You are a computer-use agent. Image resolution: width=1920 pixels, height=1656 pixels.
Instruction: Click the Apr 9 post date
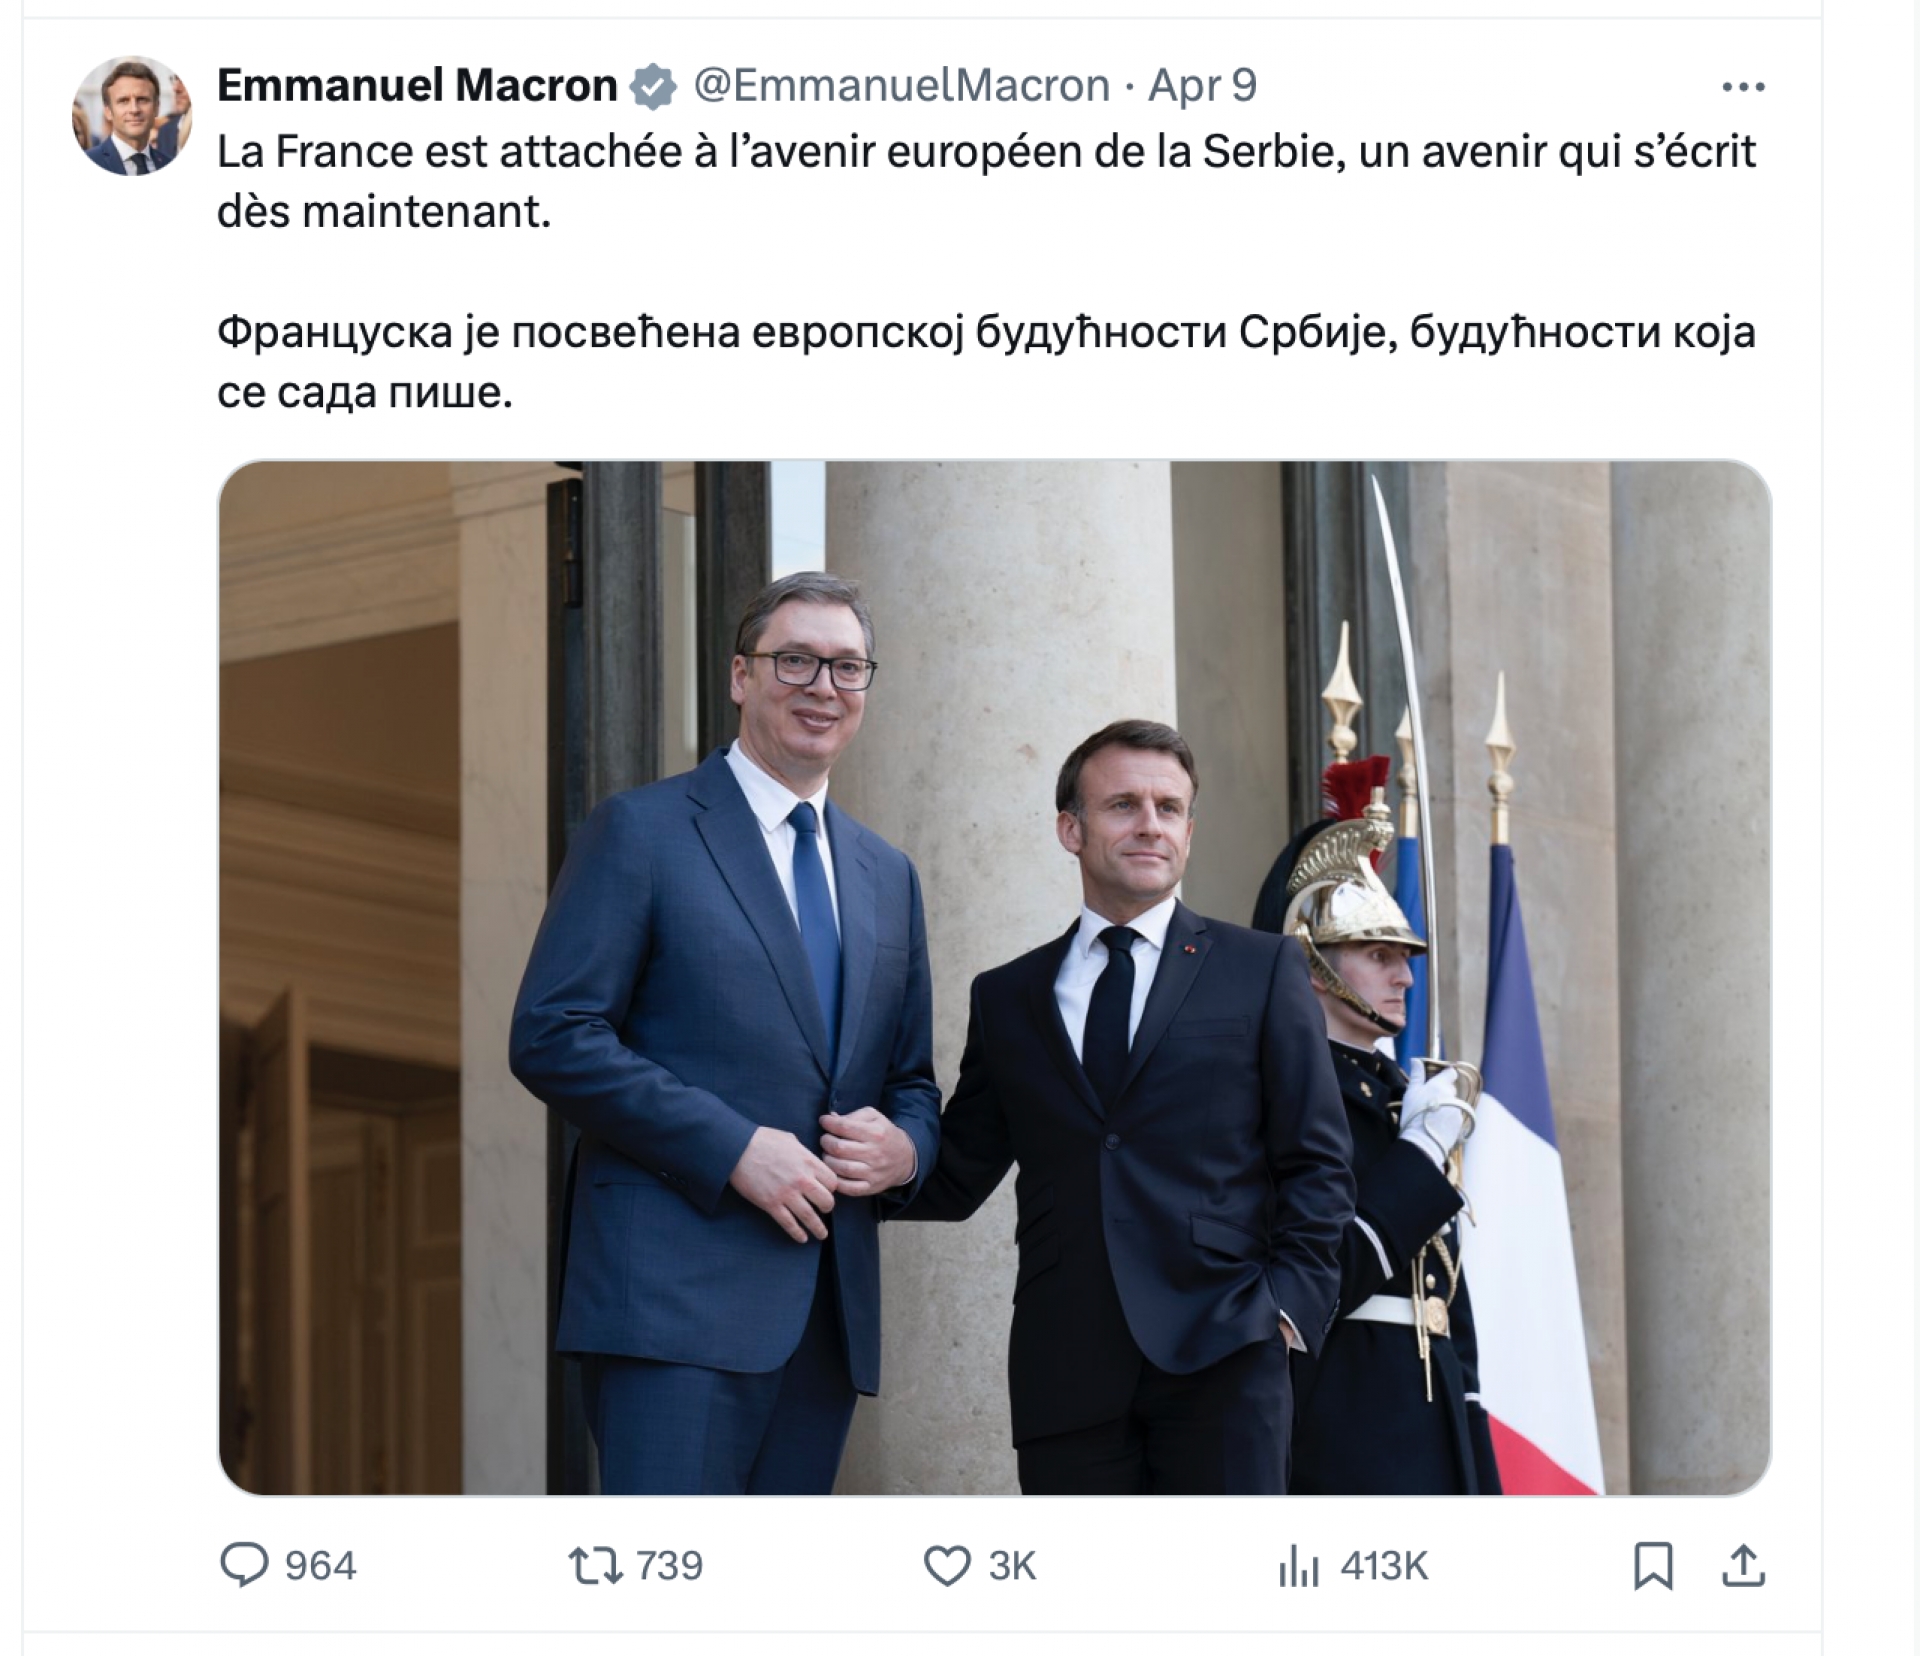[x=1202, y=86]
